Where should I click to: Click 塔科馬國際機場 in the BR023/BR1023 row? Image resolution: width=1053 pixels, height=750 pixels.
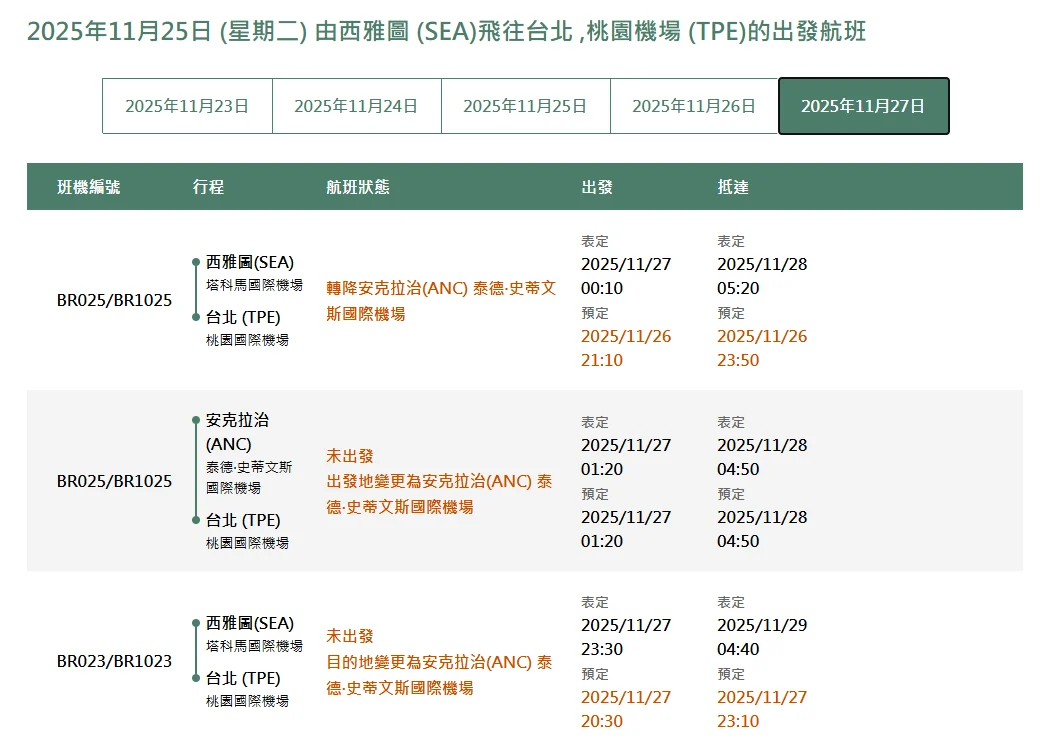click(255, 646)
